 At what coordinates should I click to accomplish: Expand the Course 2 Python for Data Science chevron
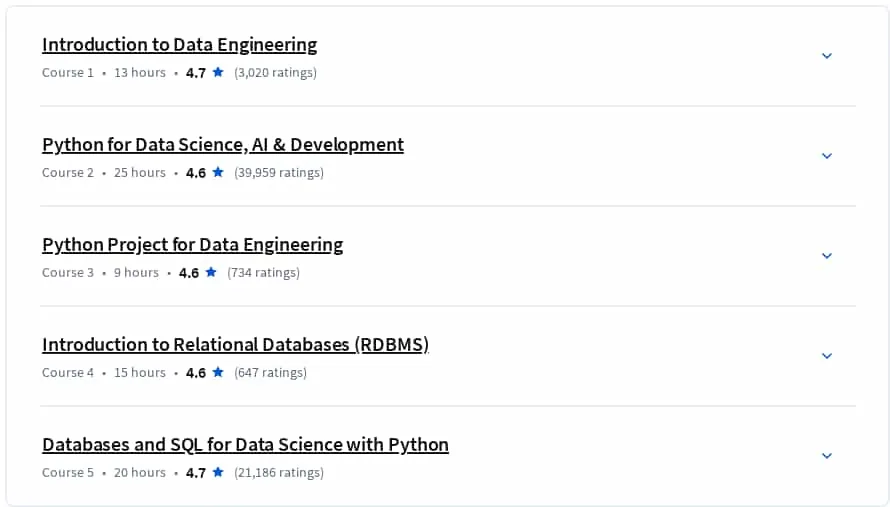pos(827,156)
